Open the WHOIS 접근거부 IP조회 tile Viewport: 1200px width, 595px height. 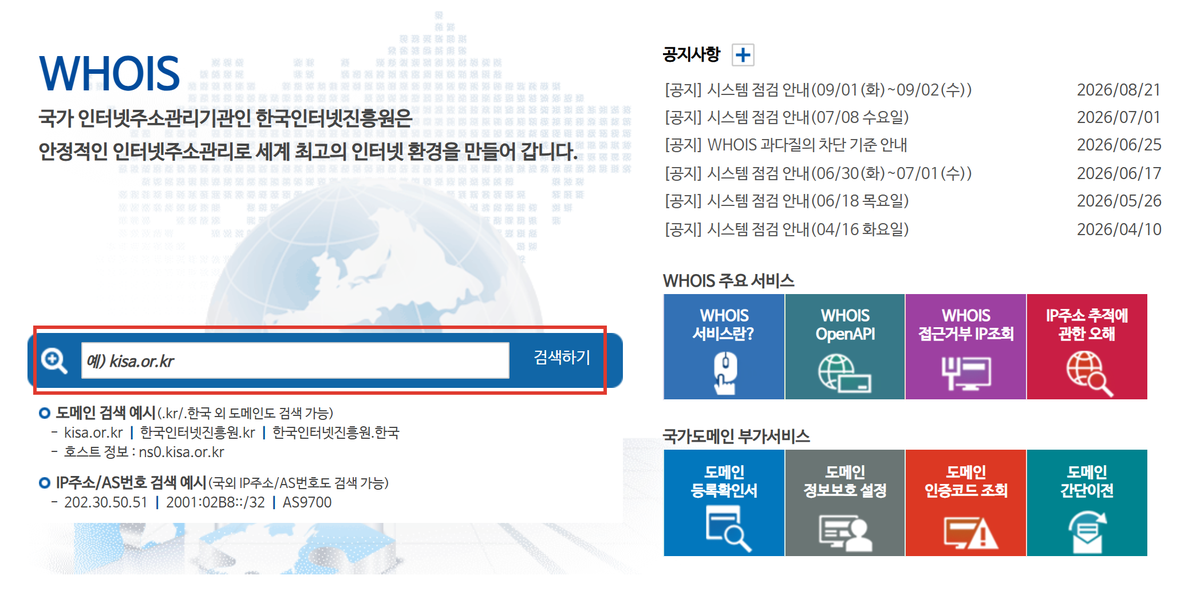pos(966,346)
